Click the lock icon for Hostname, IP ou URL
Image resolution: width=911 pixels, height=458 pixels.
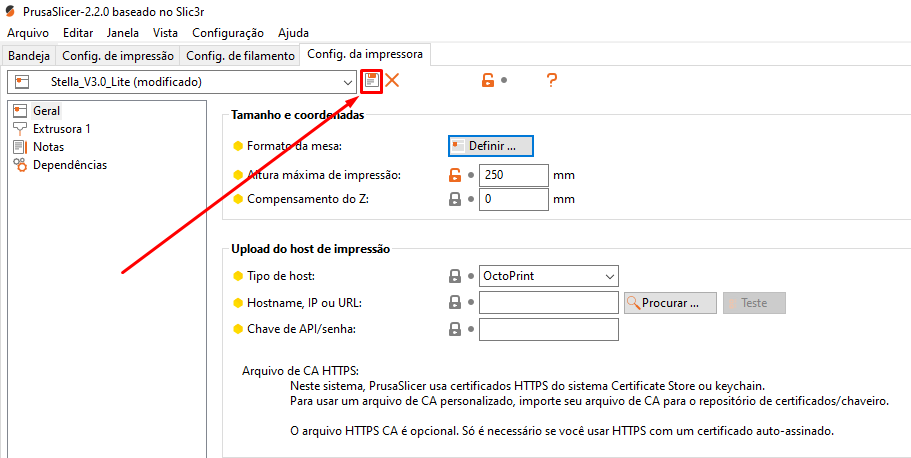coord(455,302)
